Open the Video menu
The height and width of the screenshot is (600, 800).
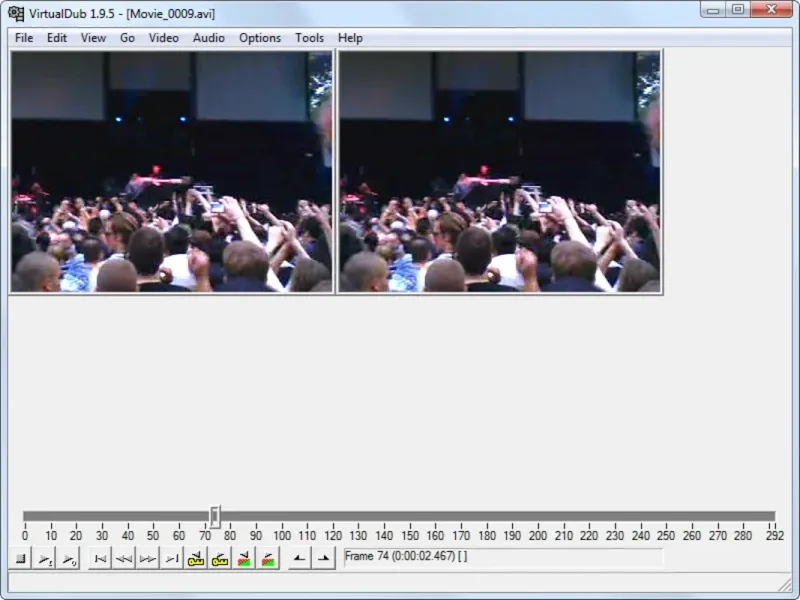163,38
